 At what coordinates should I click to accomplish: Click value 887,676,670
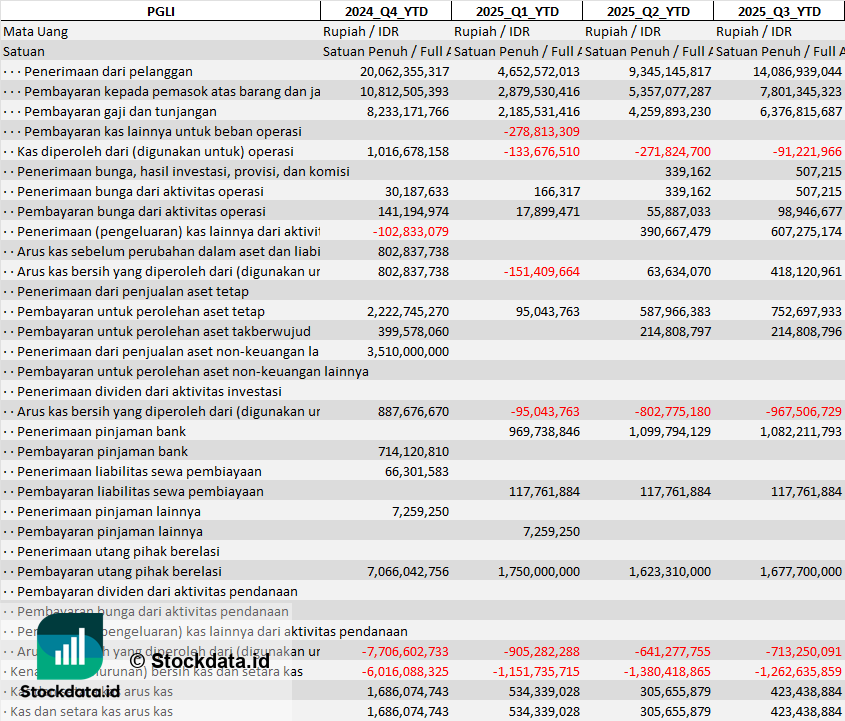coord(413,411)
